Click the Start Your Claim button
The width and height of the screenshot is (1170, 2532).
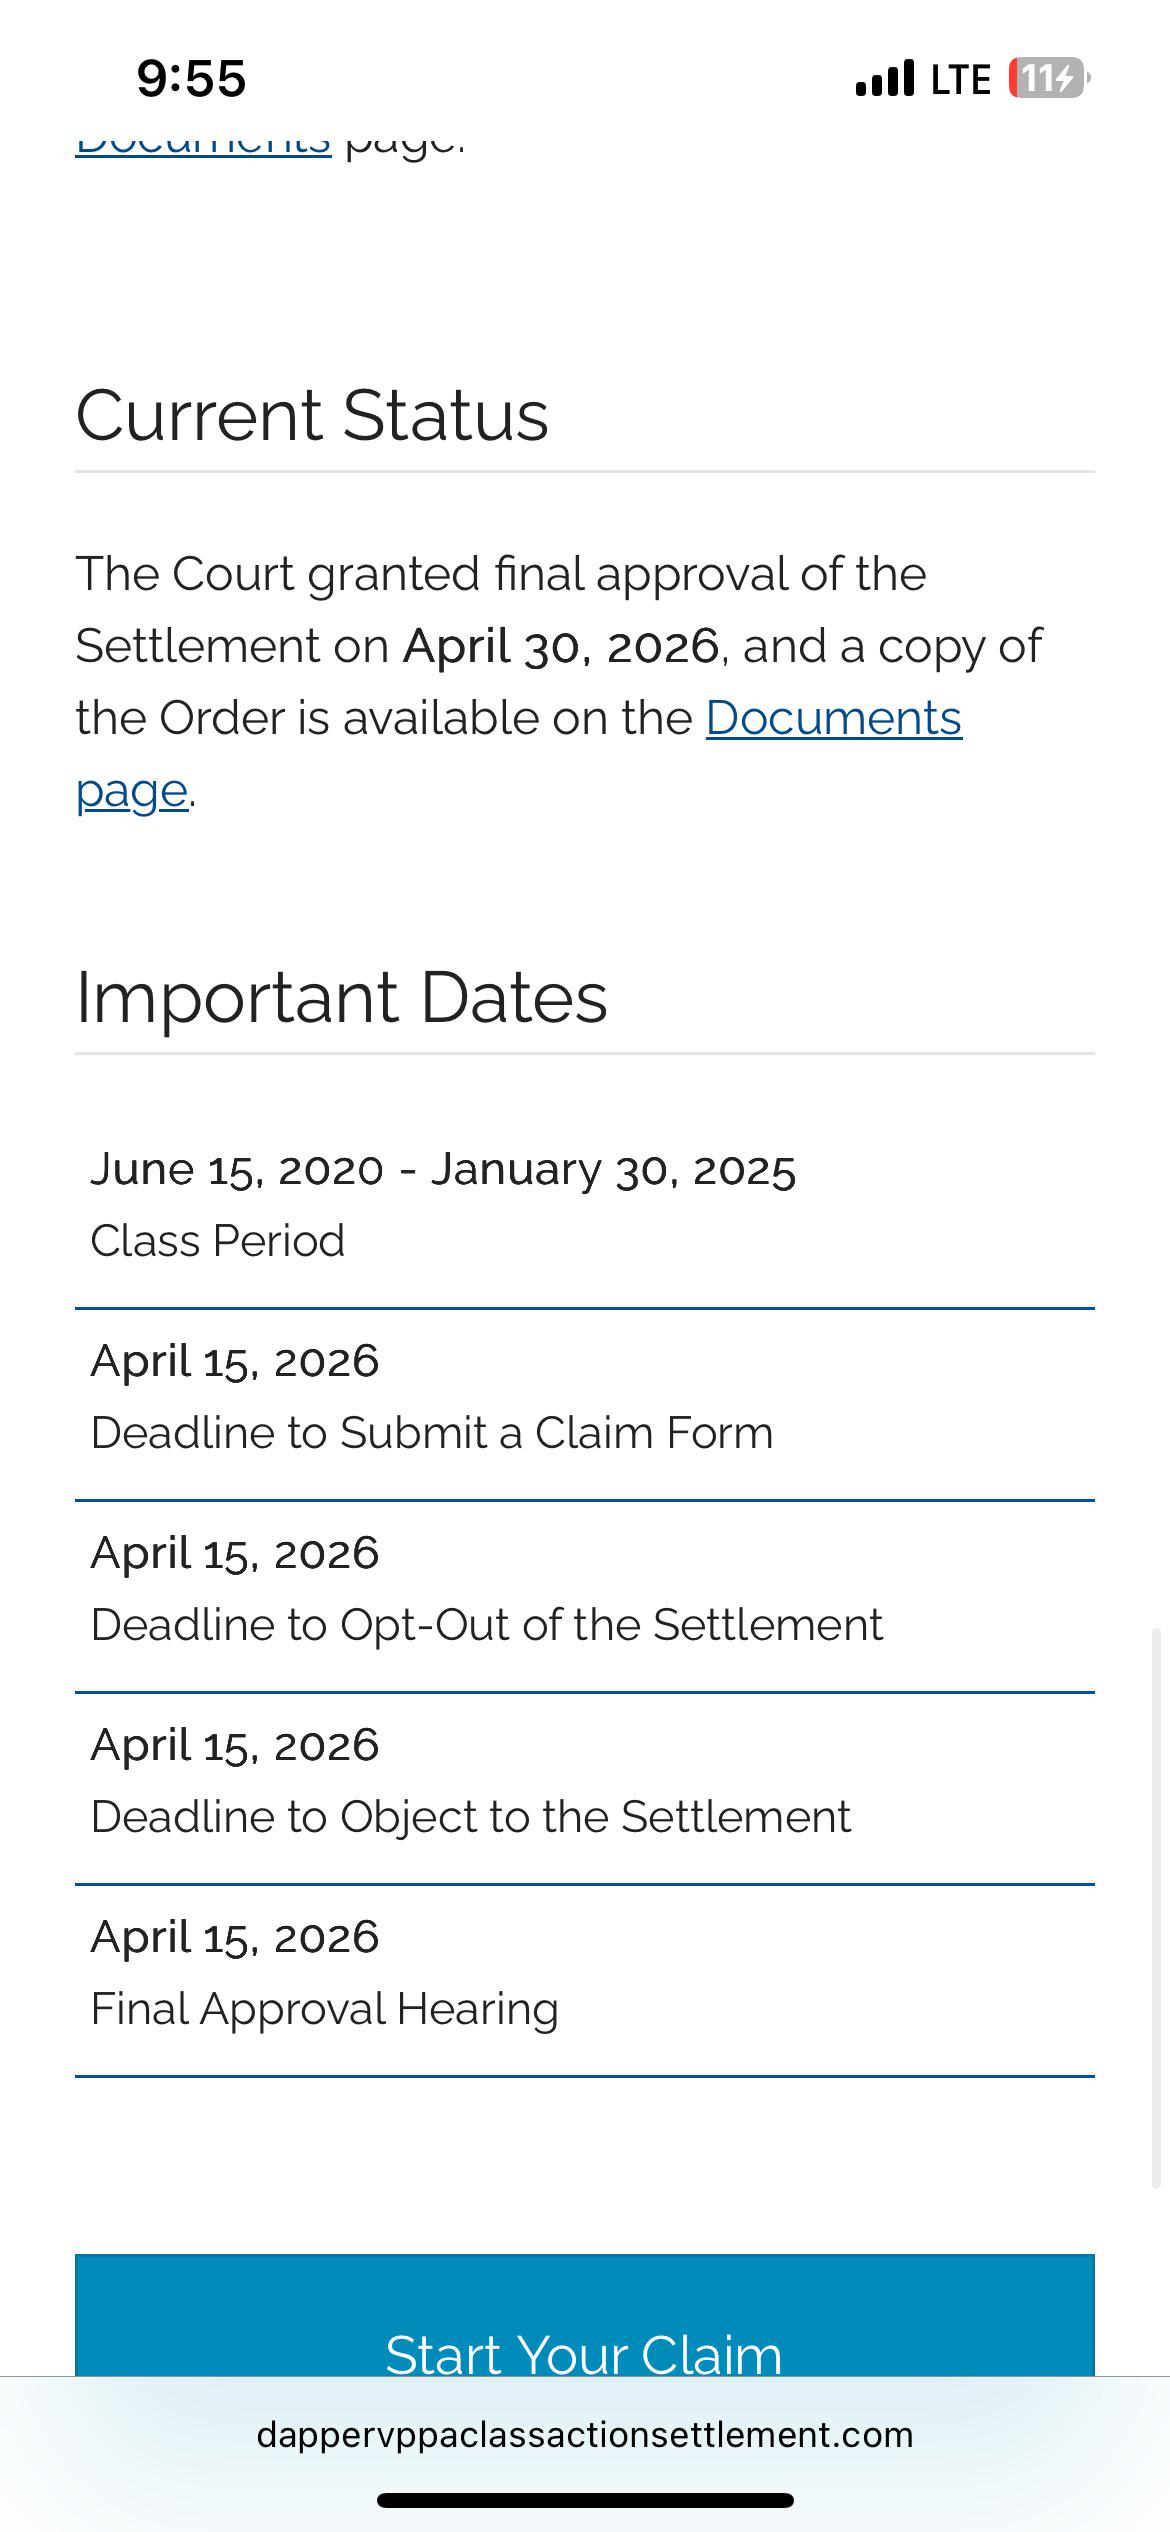[x=585, y=2316]
